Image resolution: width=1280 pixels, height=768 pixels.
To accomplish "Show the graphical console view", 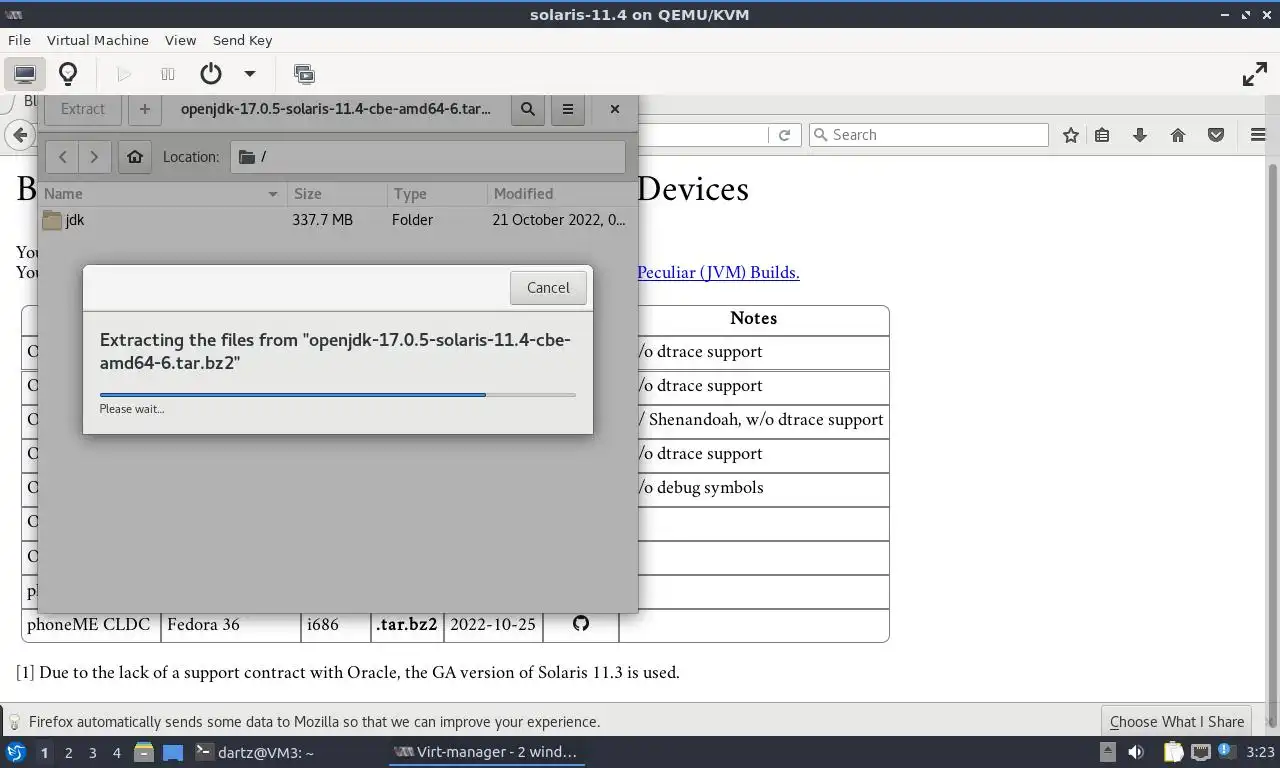I will (25, 74).
